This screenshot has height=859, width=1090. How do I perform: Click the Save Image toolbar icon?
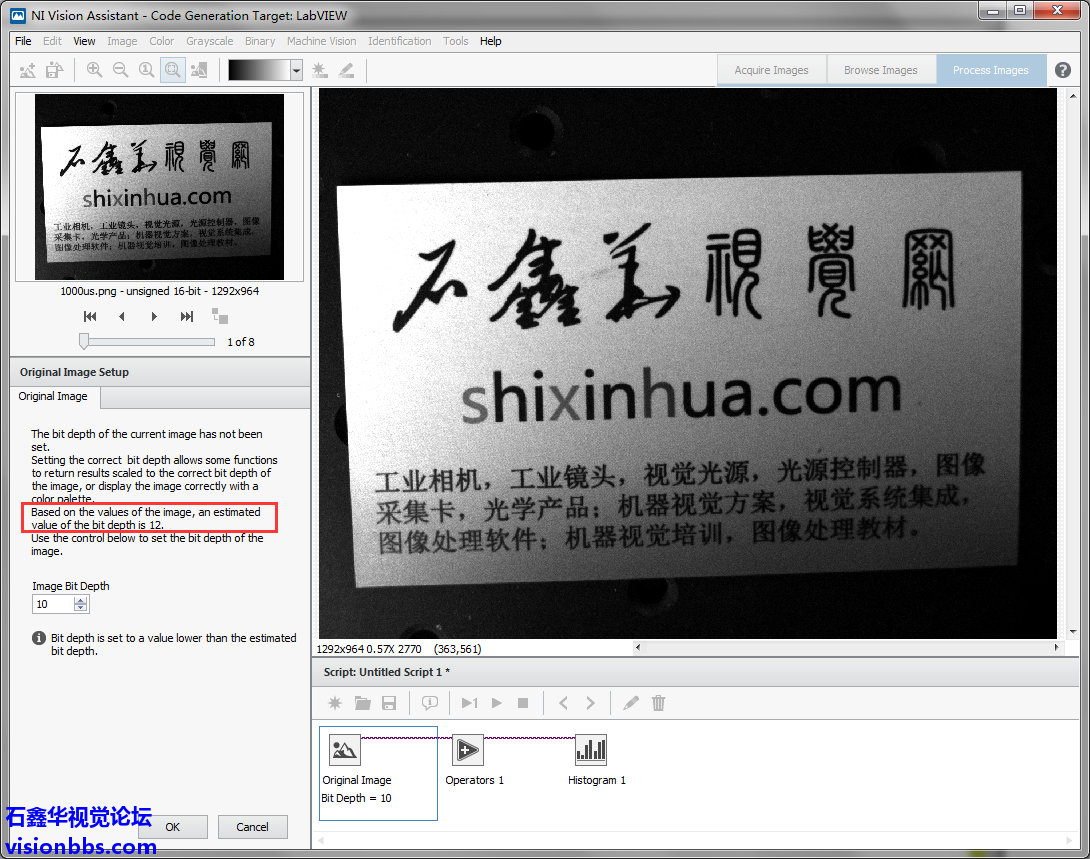pos(54,70)
